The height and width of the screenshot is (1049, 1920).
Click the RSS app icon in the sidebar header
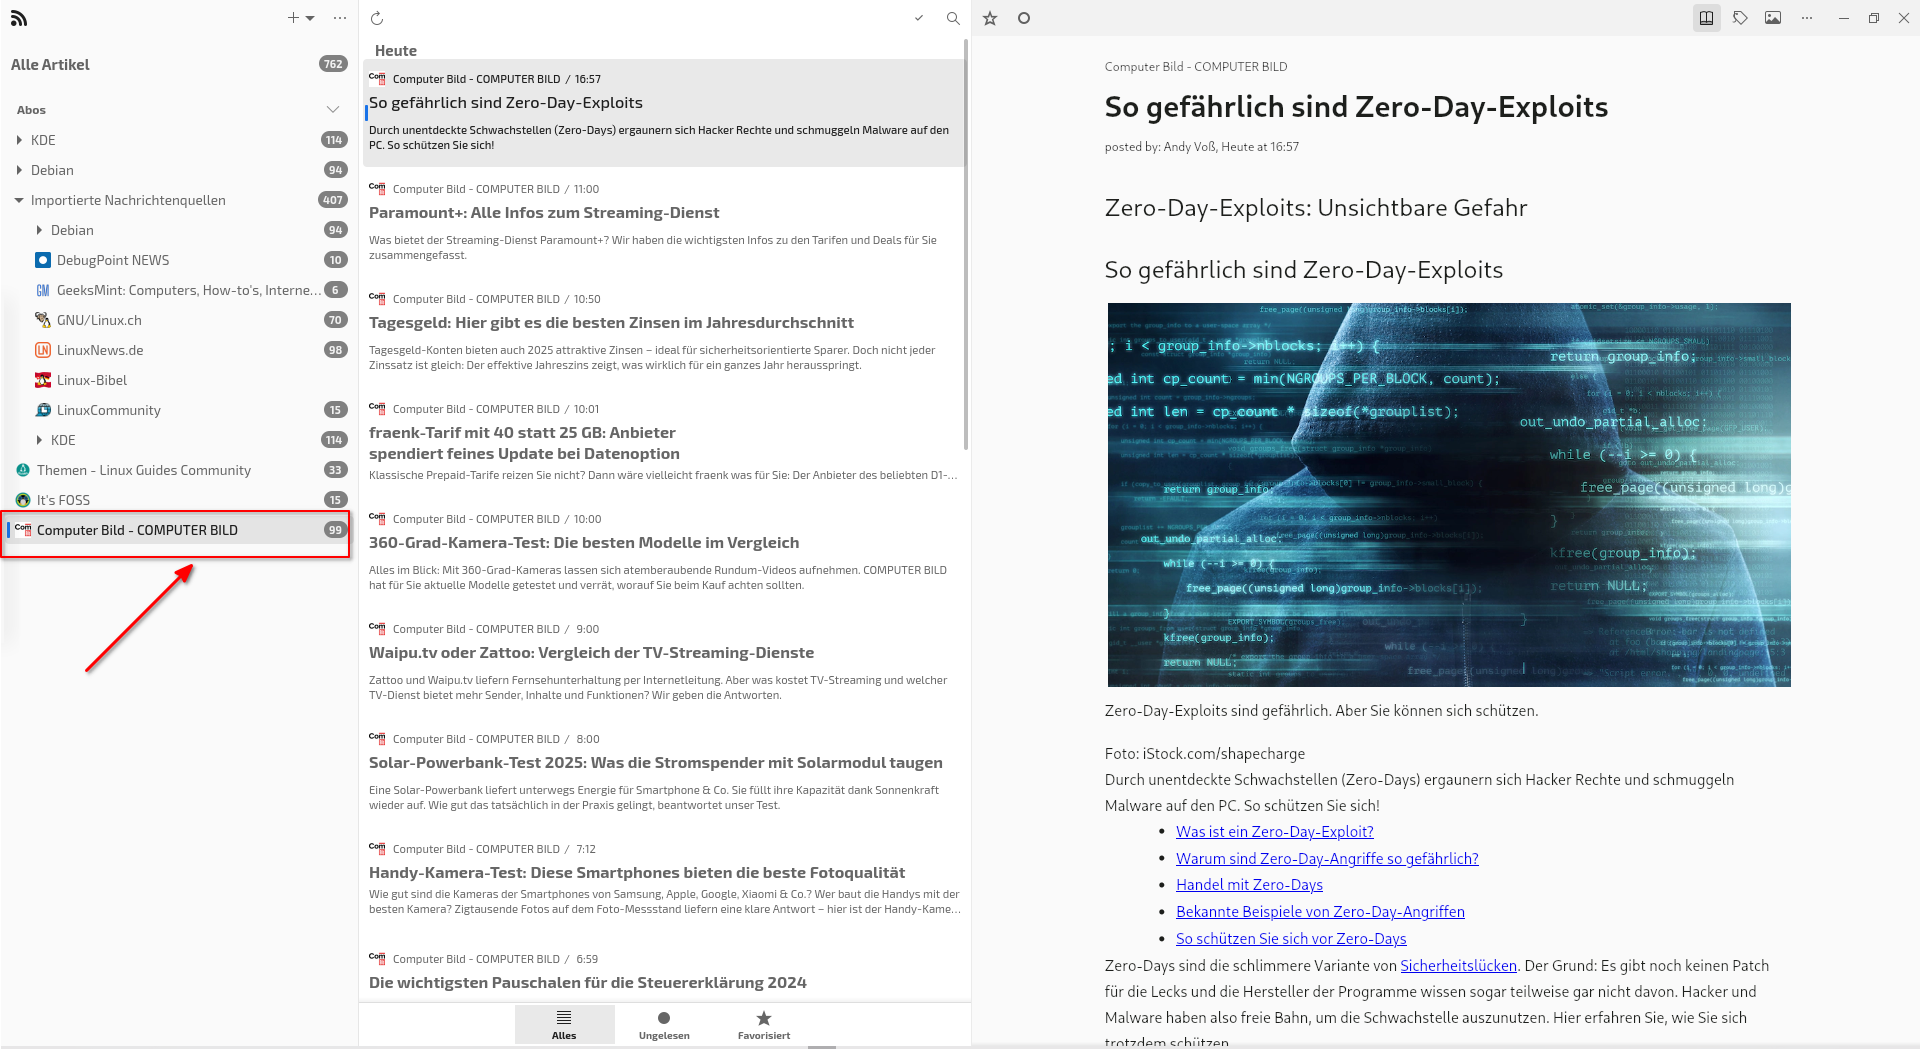pos(19,18)
